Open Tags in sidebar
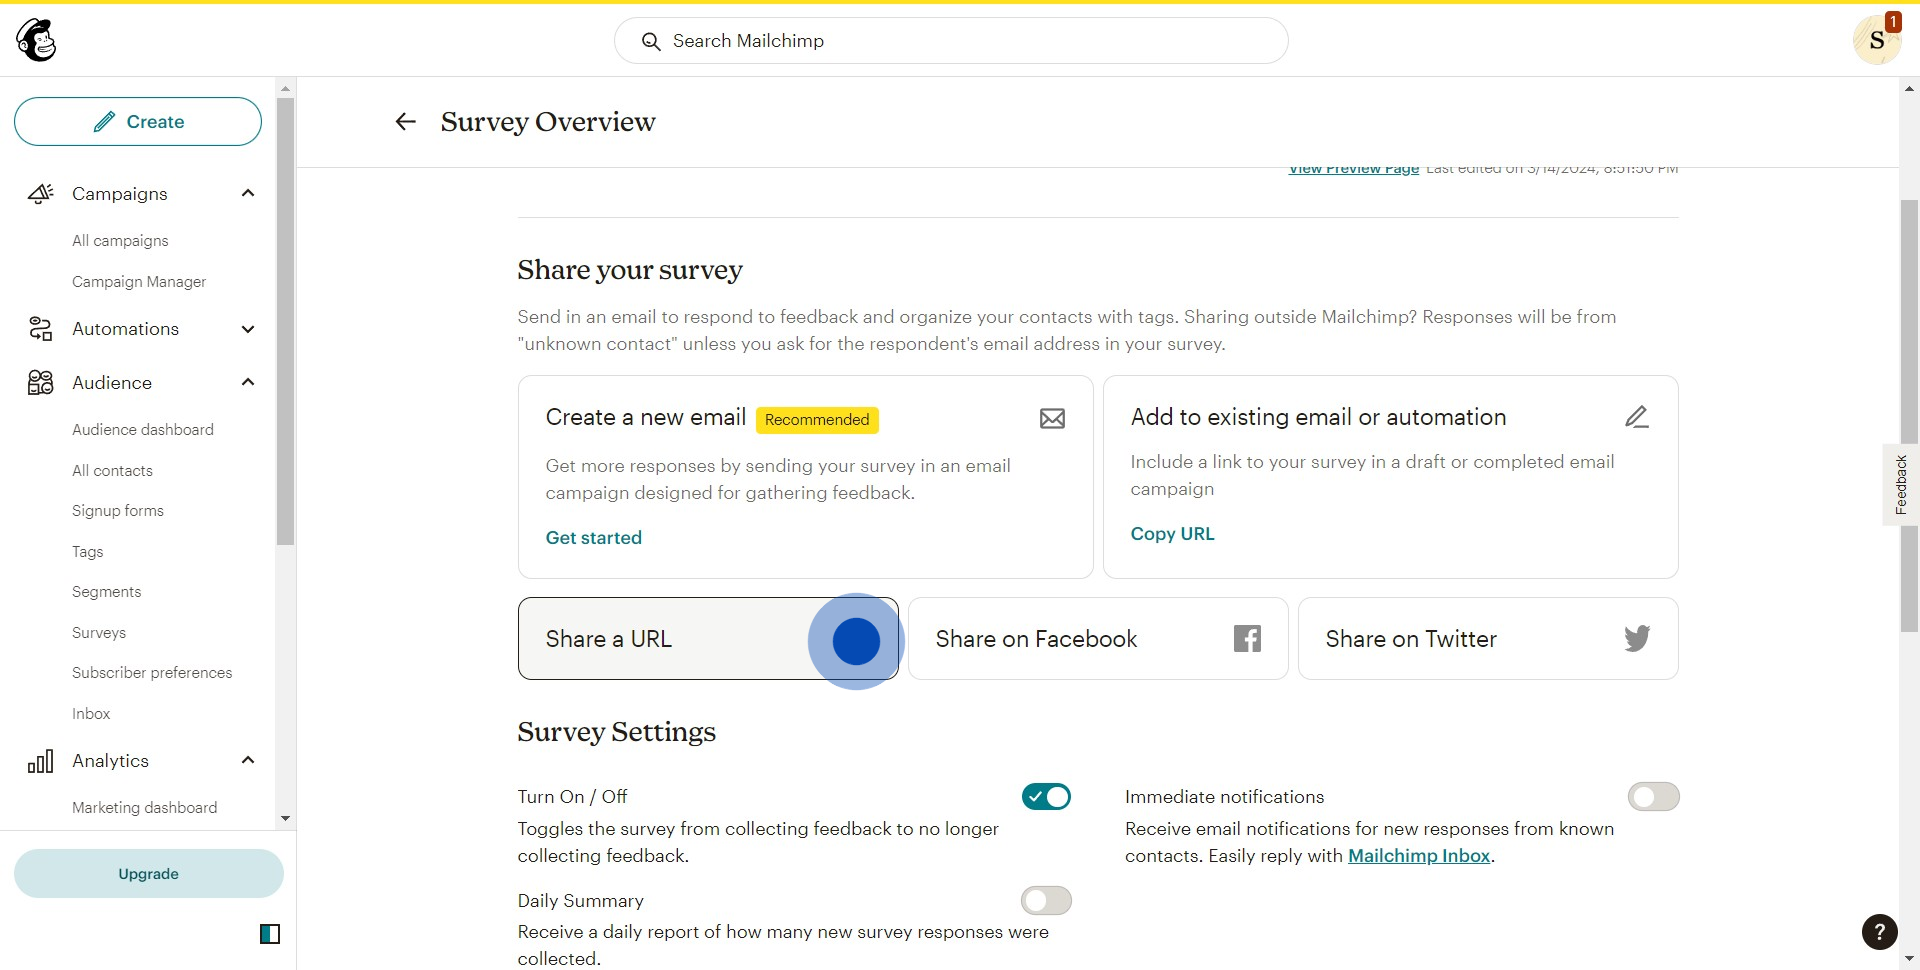Image resolution: width=1920 pixels, height=970 pixels. (88, 552)
